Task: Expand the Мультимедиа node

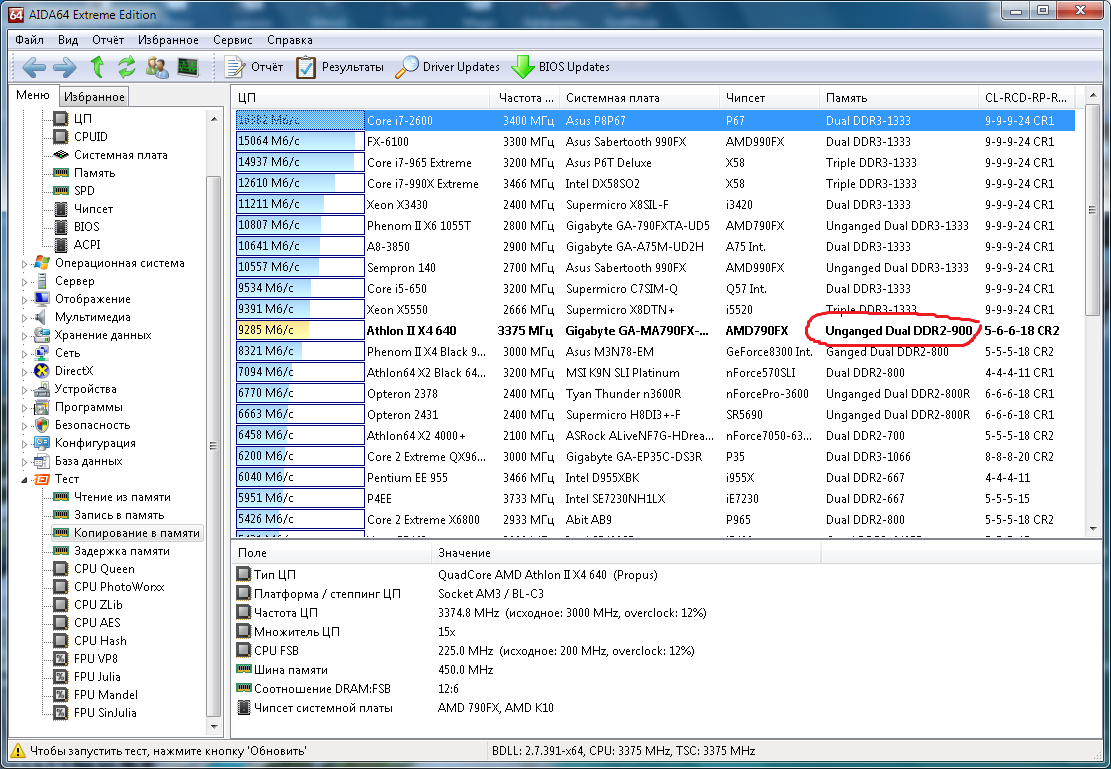Action: click(24, 318)
